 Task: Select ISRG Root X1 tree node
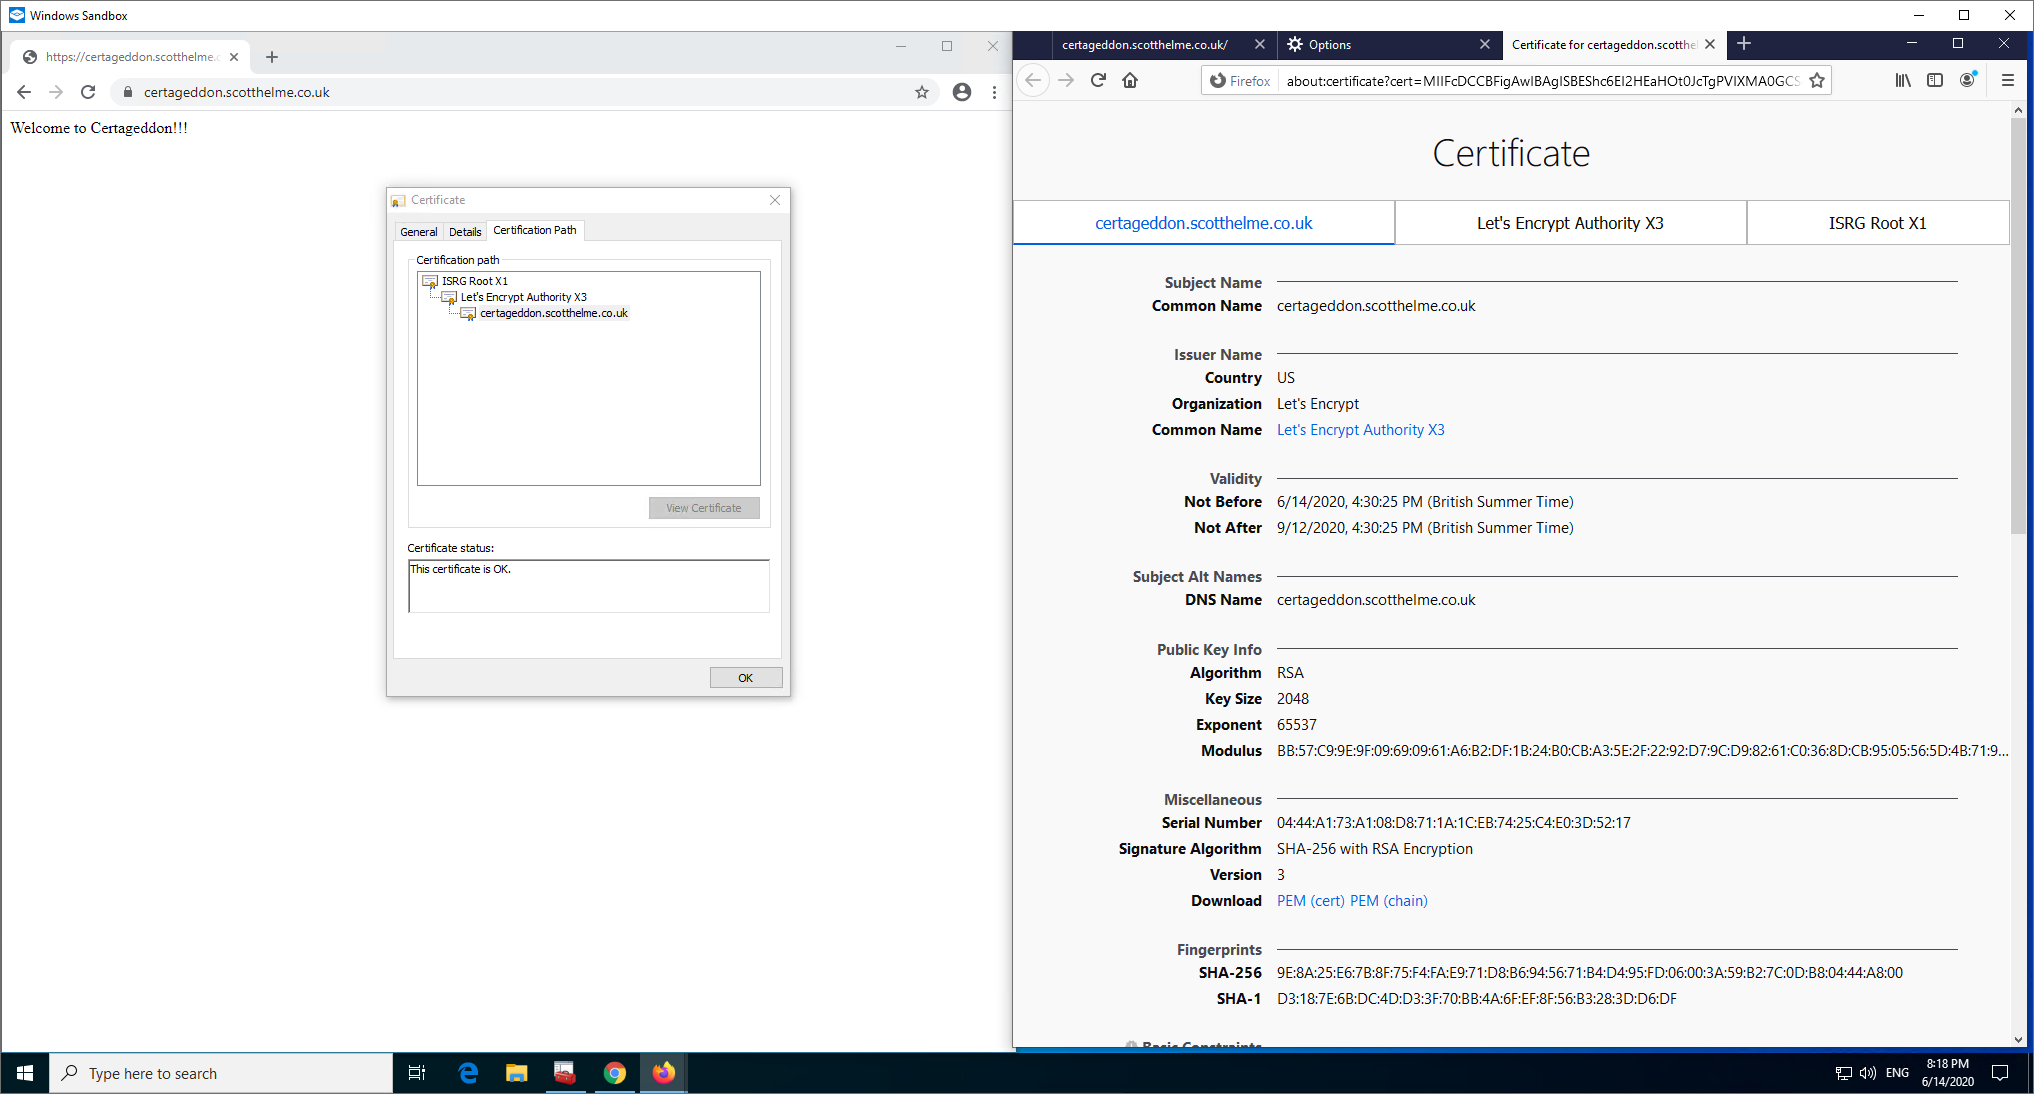point(474,281)
